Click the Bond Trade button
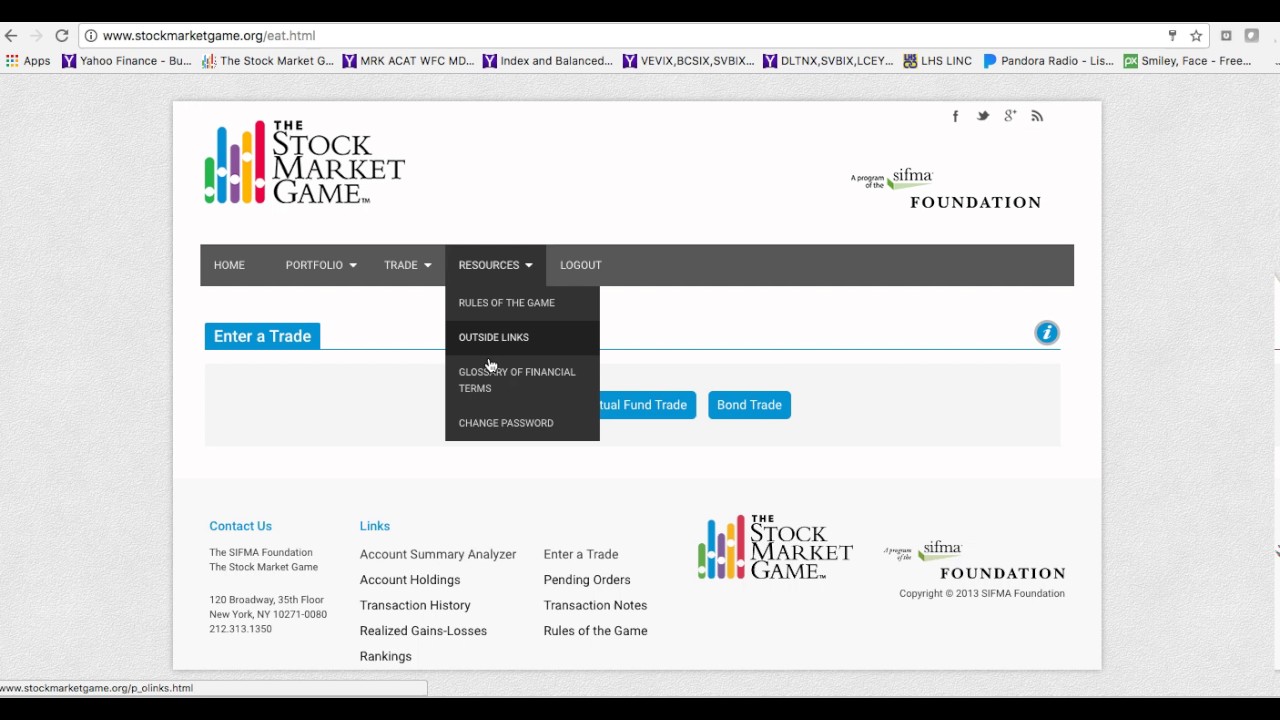 749,405
